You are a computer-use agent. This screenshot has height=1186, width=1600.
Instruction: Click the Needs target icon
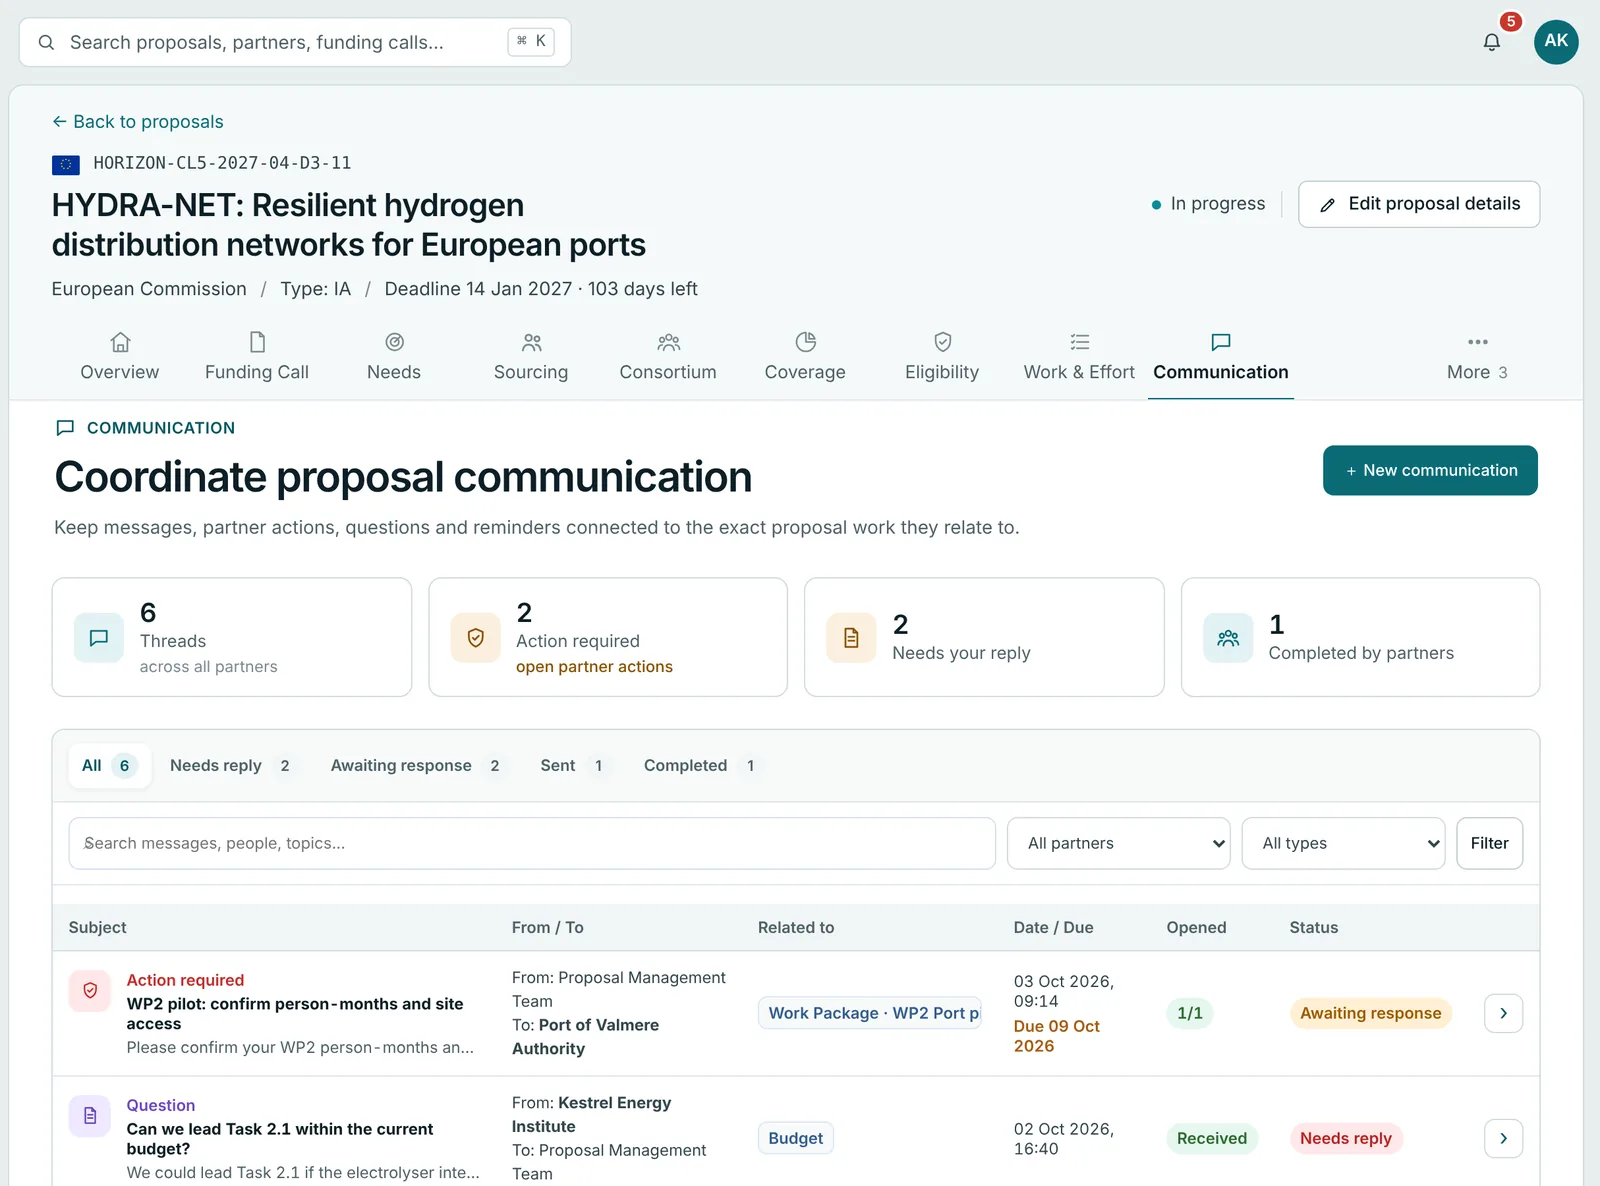[x=394, y=342]
